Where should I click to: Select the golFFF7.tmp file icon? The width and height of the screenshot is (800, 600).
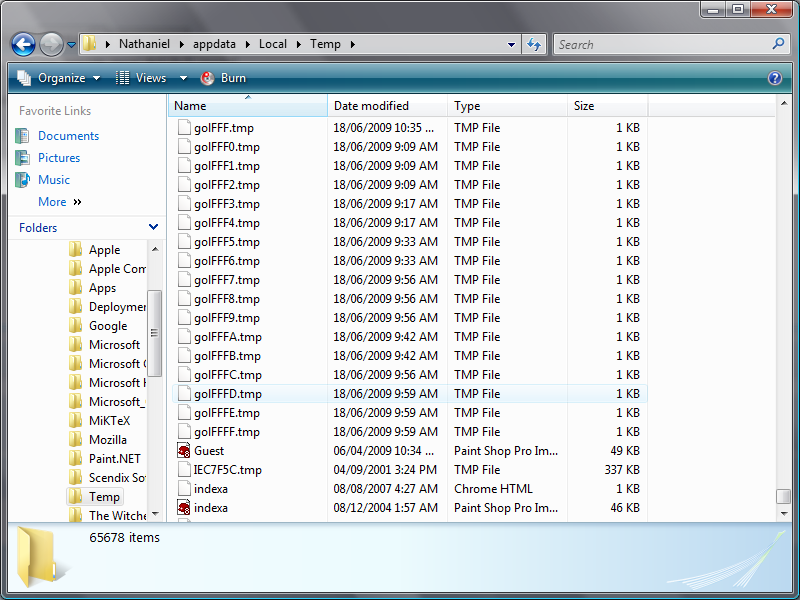coord(184,279)
